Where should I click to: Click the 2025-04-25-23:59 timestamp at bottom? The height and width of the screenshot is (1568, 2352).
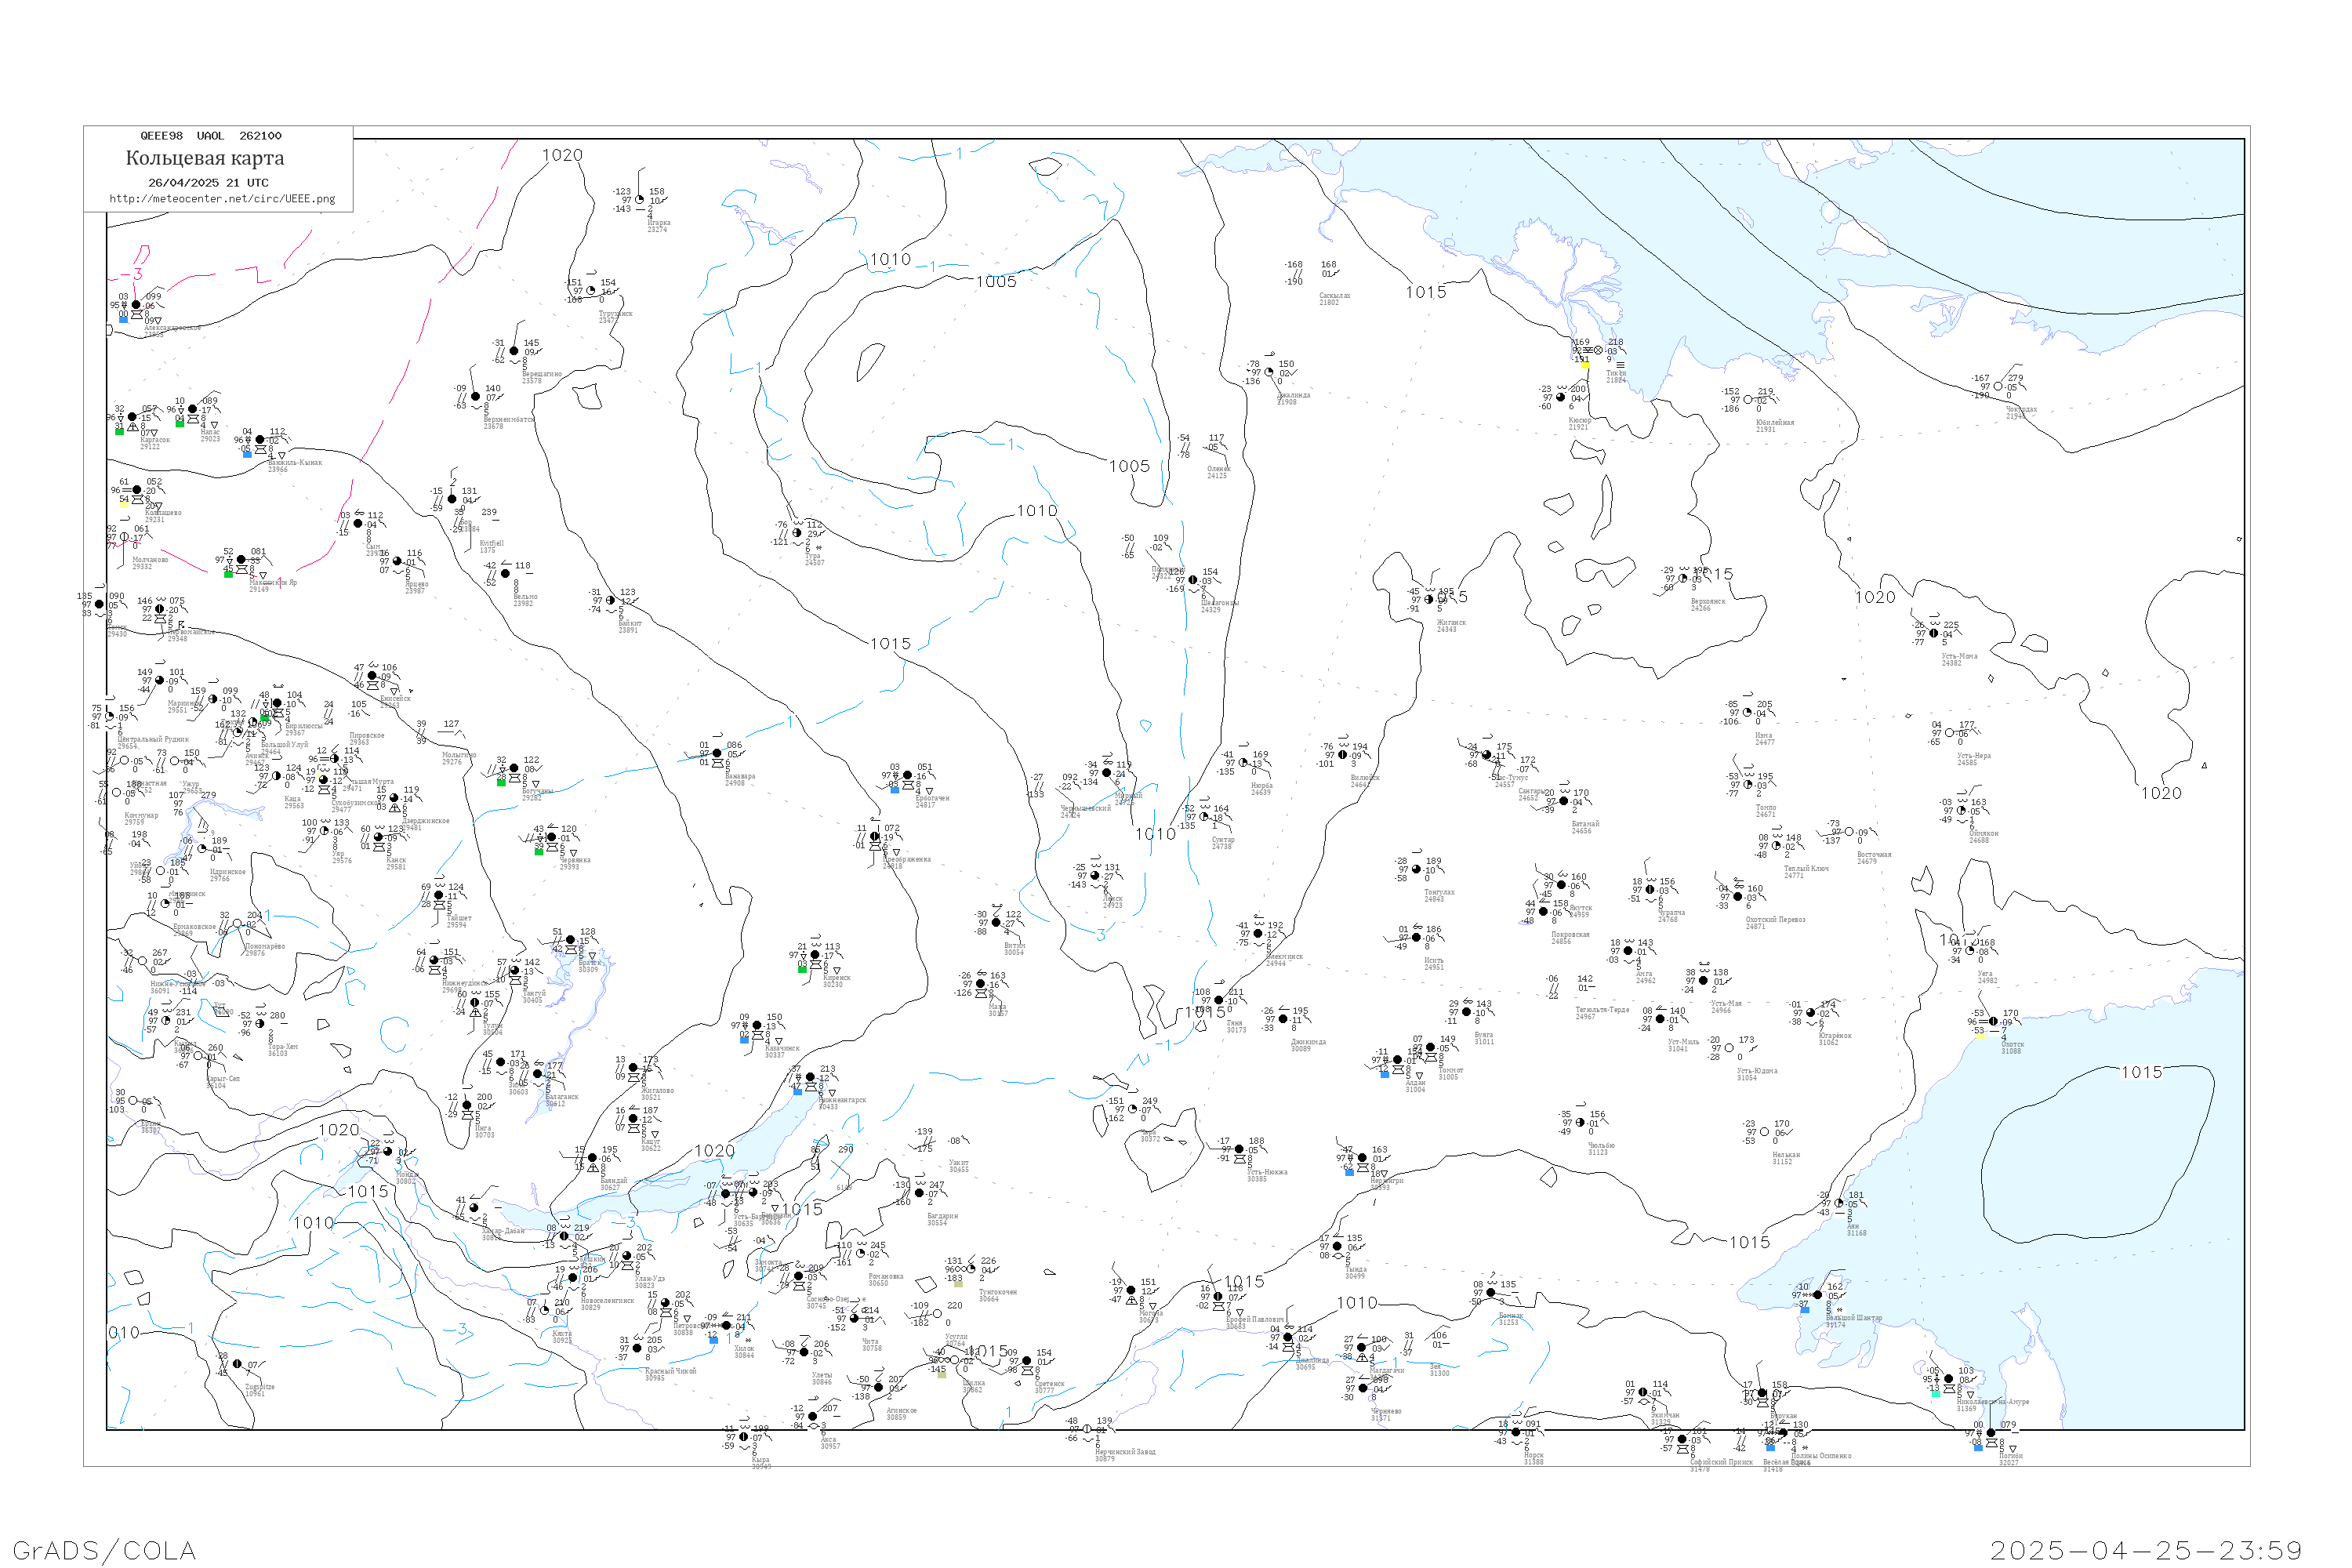(x=2146, y=1550)
